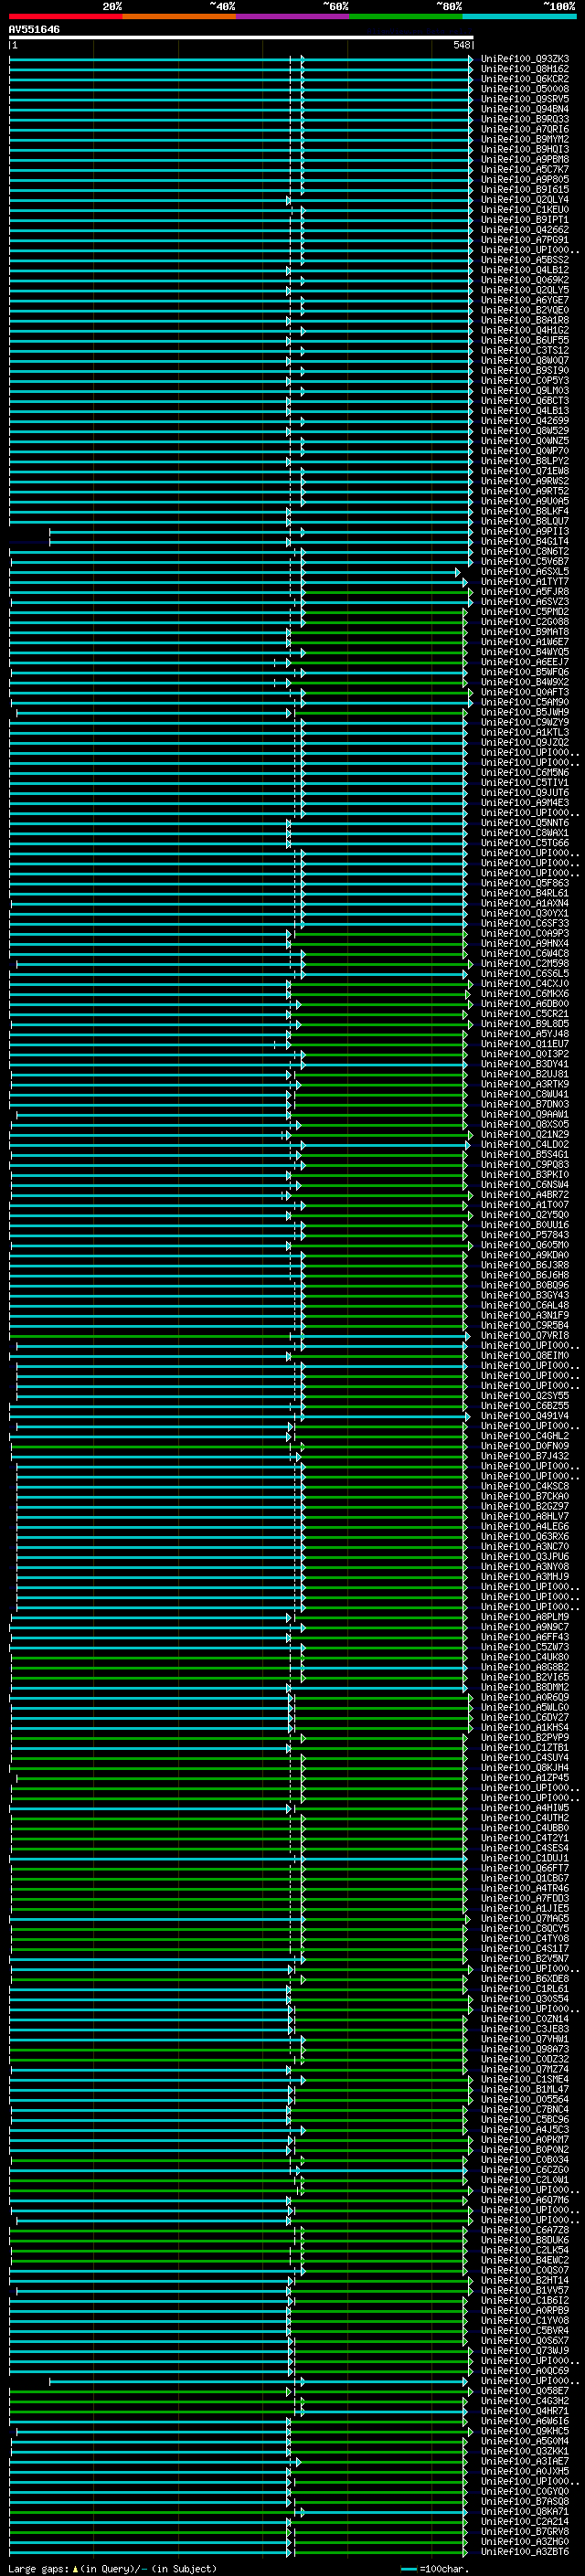Select the UniRef100_A5C7K7 label
Viewport: 585px width, 2576px height.
(525, 169)
